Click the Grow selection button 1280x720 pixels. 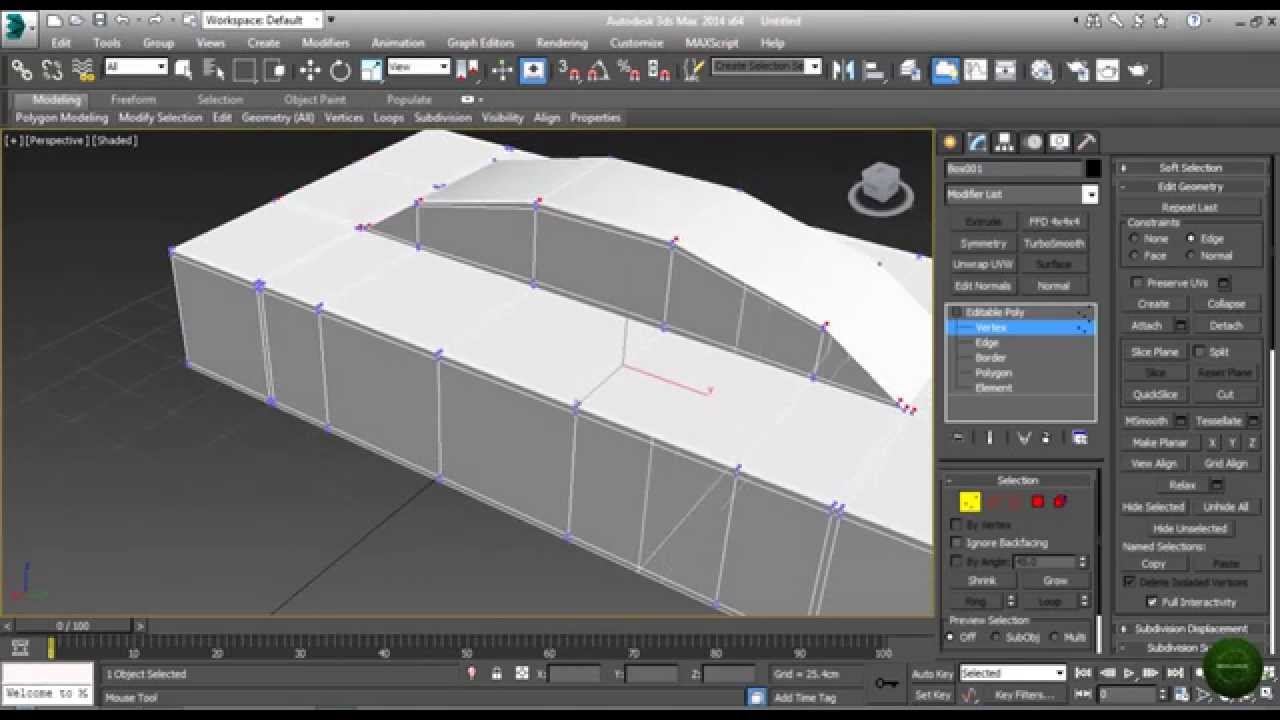1056,581
